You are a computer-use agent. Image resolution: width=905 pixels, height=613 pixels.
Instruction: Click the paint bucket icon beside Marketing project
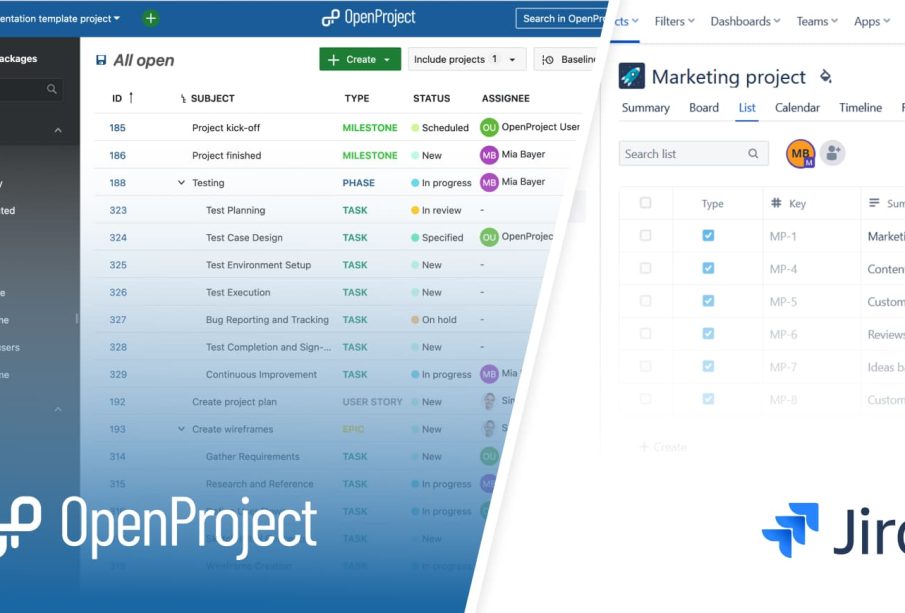[x=825, y=76]
